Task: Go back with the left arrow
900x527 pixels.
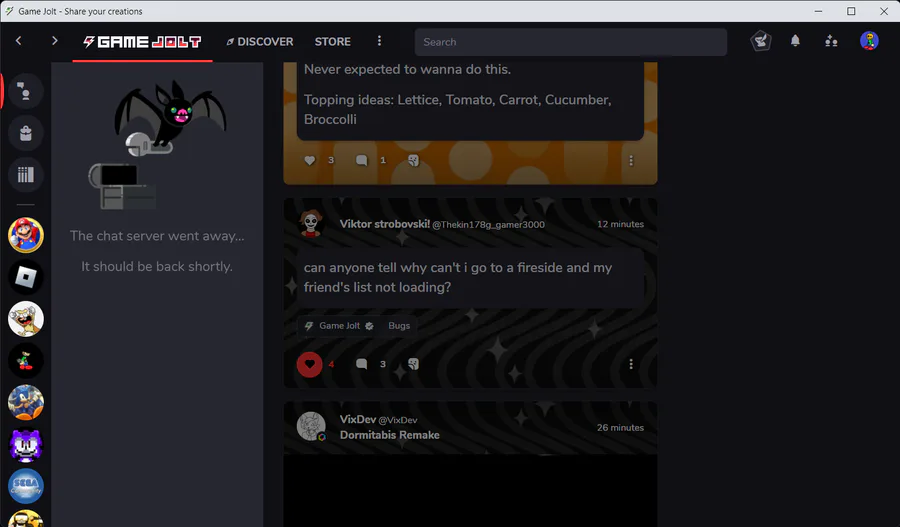Action: coord(18,41)
